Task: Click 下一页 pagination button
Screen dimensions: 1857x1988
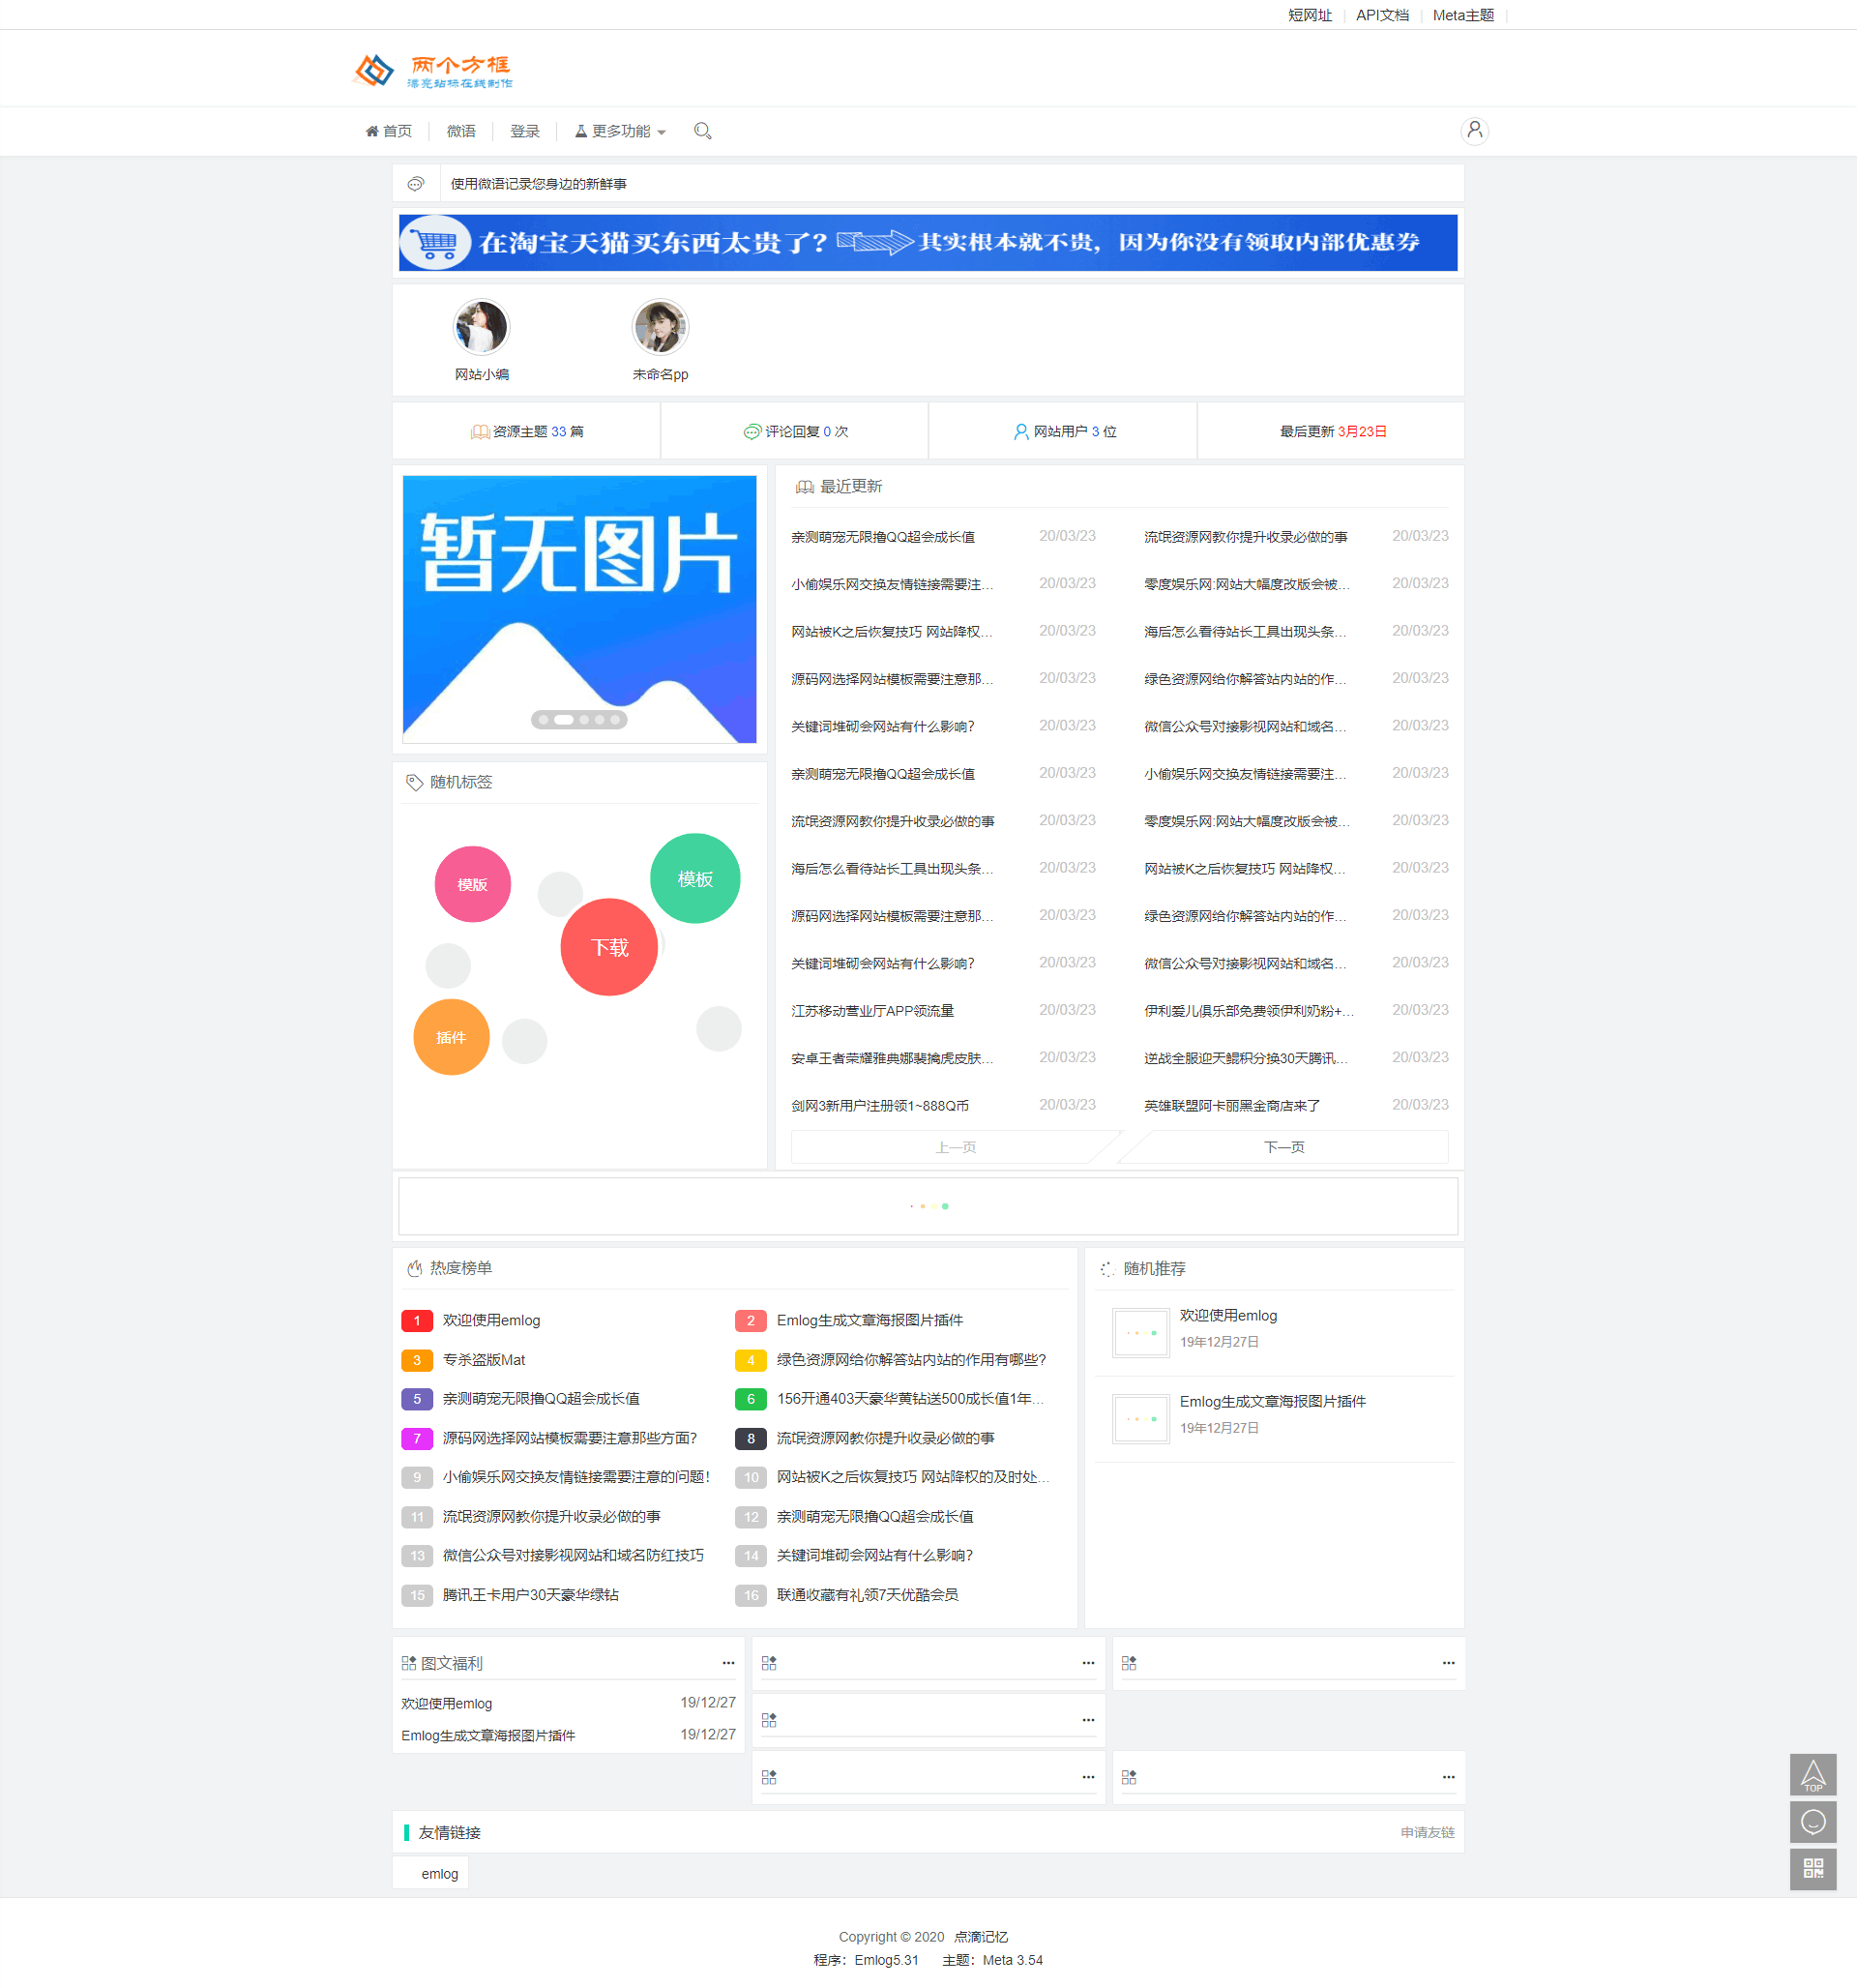Action: point(1284,1147)
